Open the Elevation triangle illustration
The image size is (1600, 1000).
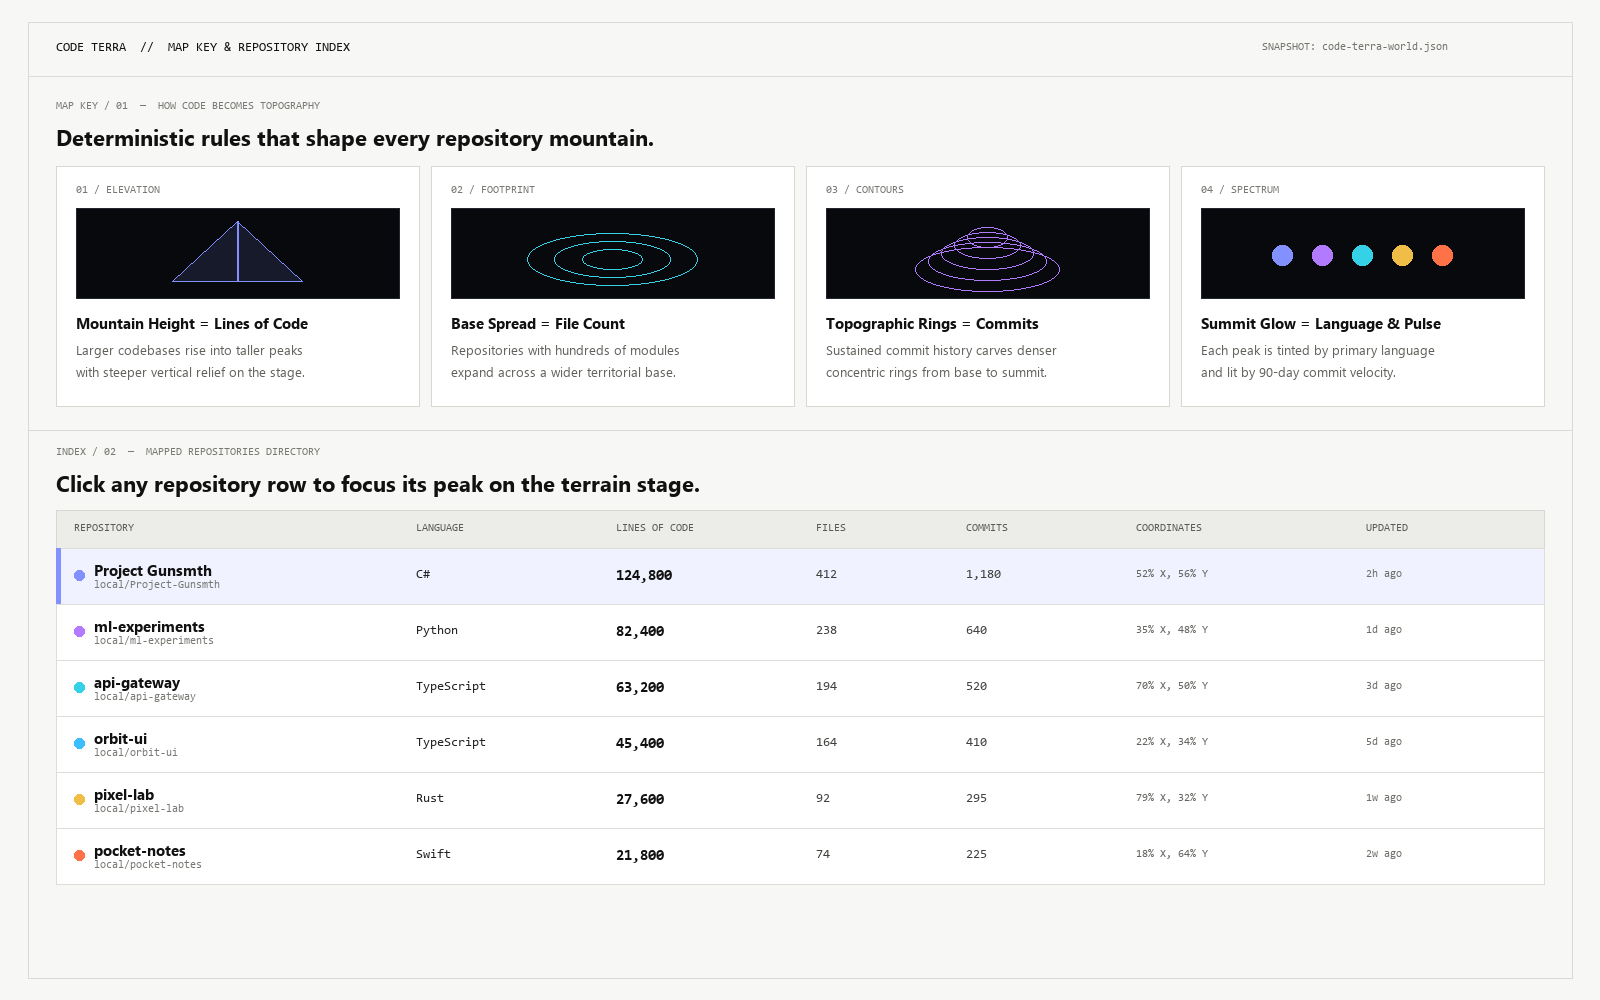[238, 253]
